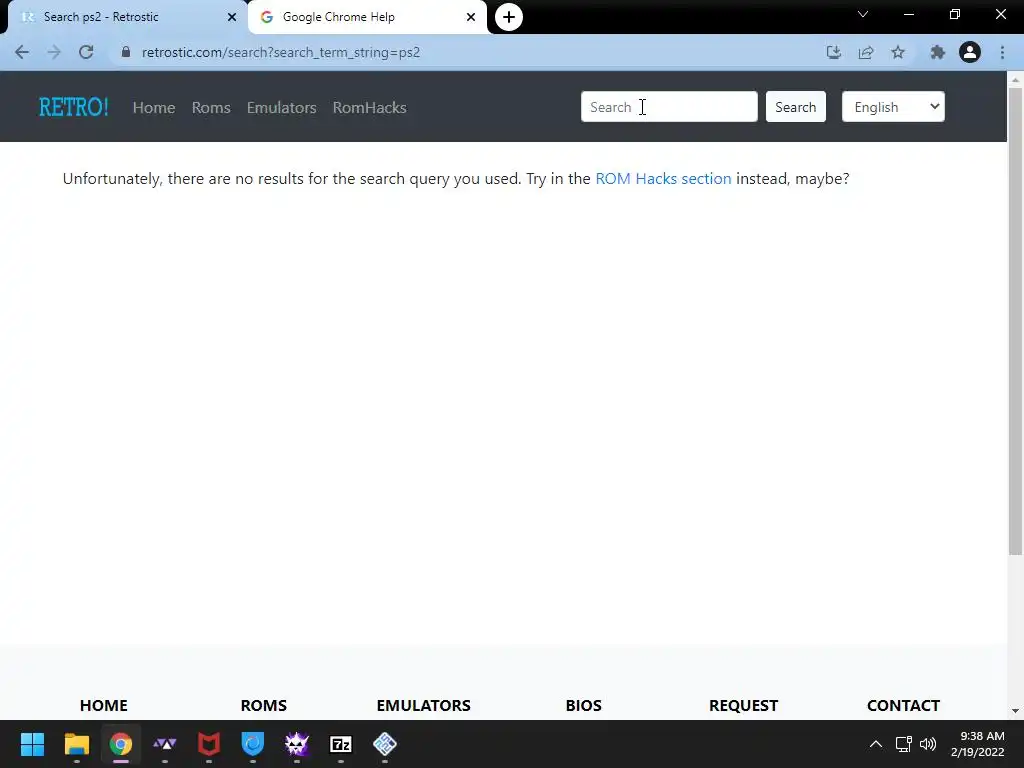This screenshot has height=768, width=1024.
Task: Close the Search ps2 - Retrostic tab
Action: (x=232, y=17)
